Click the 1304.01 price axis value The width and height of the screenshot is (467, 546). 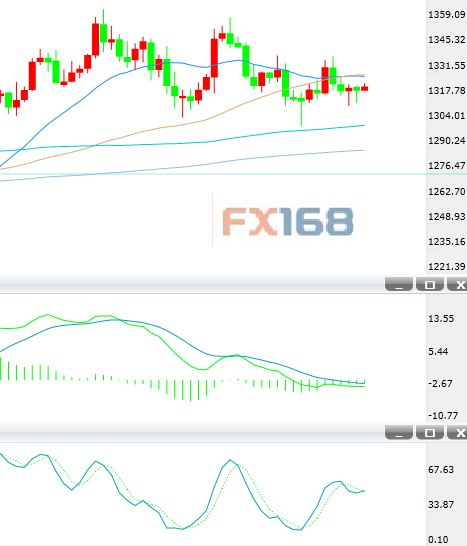tap(447, 116)
